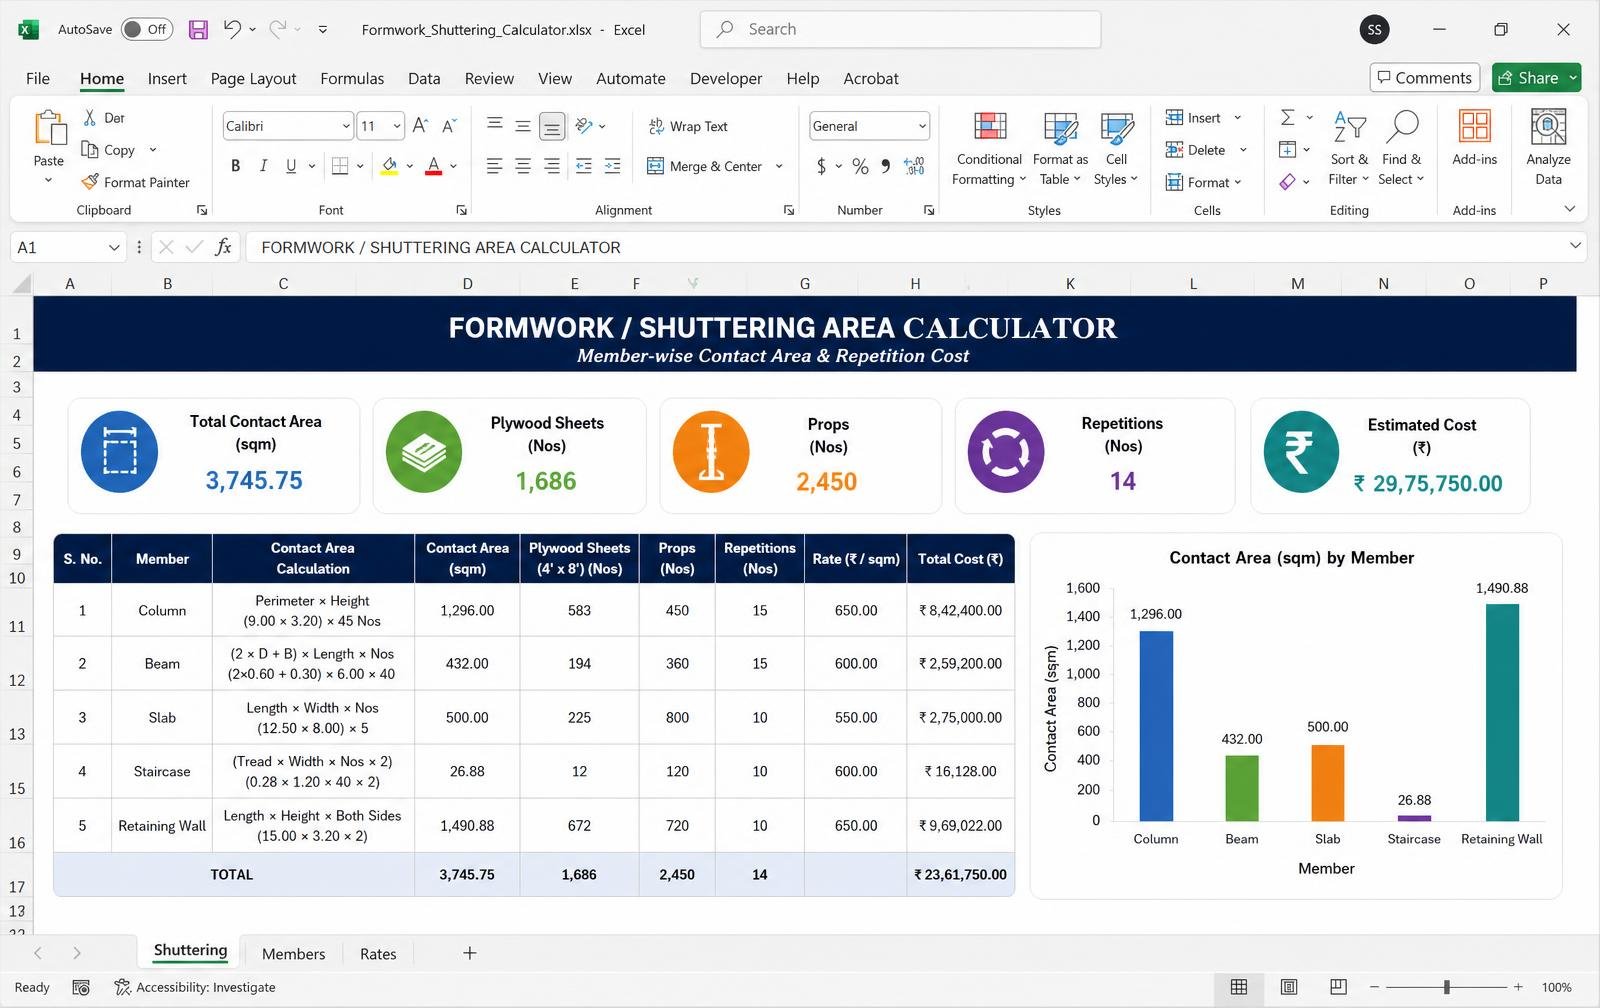Screen dimensions: 1600x1008
Task: Apply Italic formatting
Action: pyautogui.click(x=263, y=166)
